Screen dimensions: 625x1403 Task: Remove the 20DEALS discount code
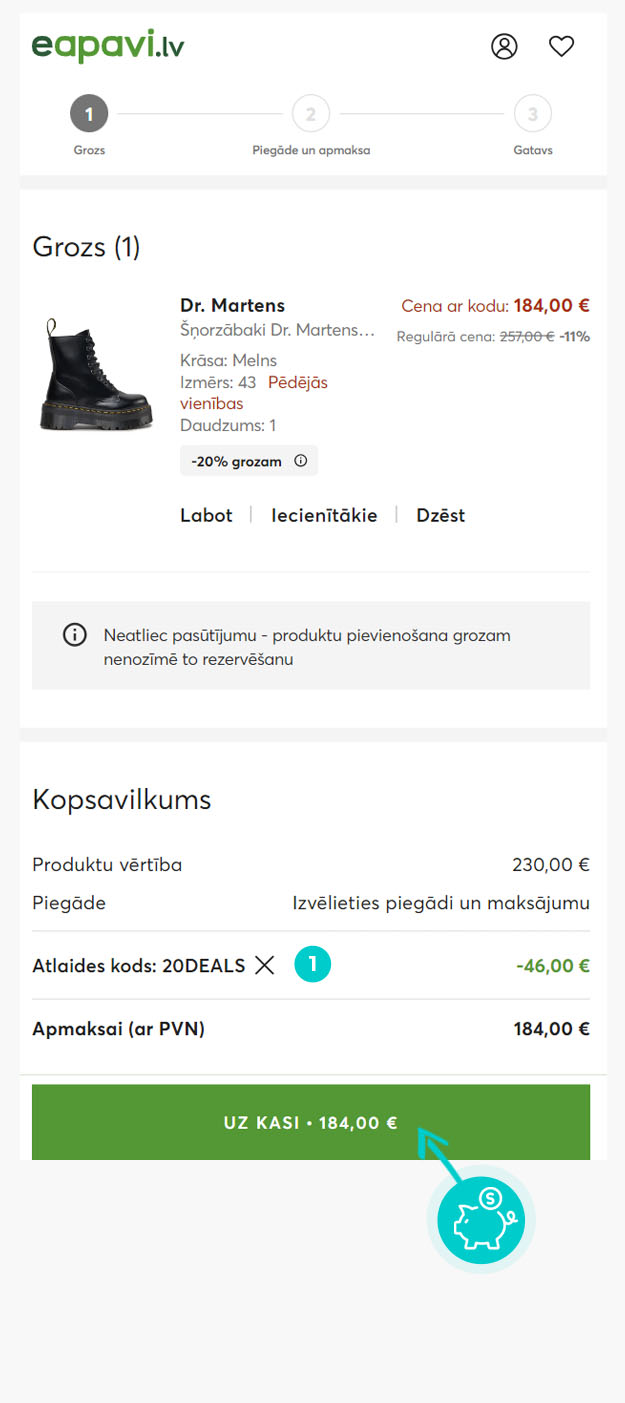click(264, 965)
